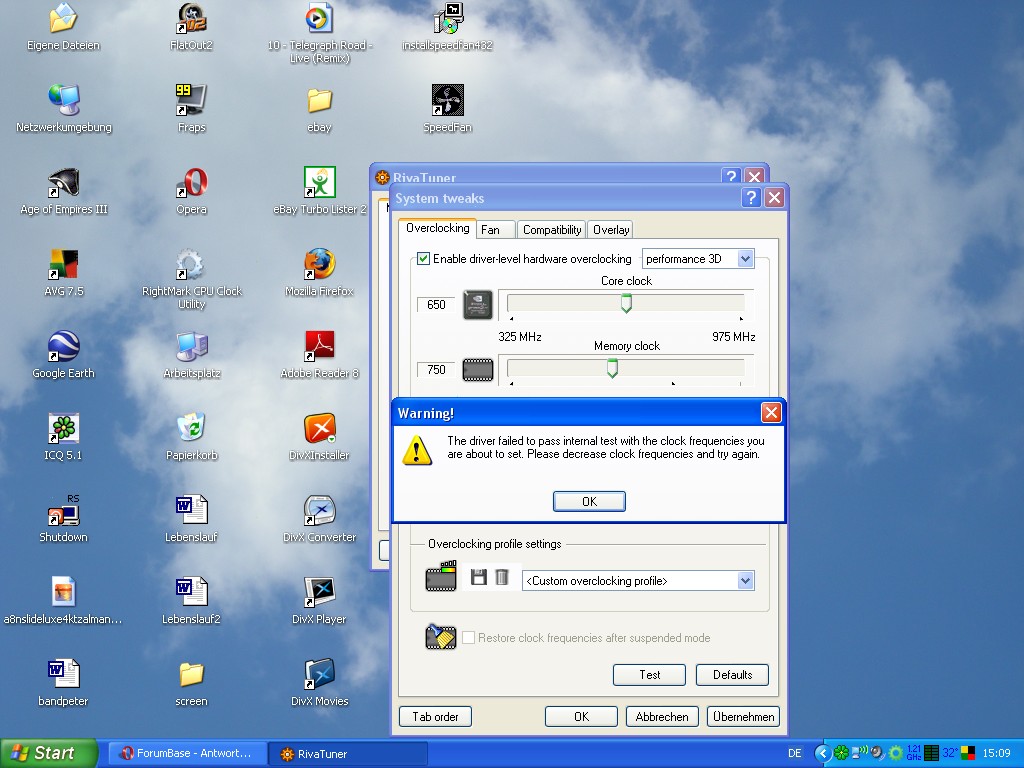Click the speaker volume tray icon
The image size is (1024, 768).
pyautogui.click(x=878, y=753)
